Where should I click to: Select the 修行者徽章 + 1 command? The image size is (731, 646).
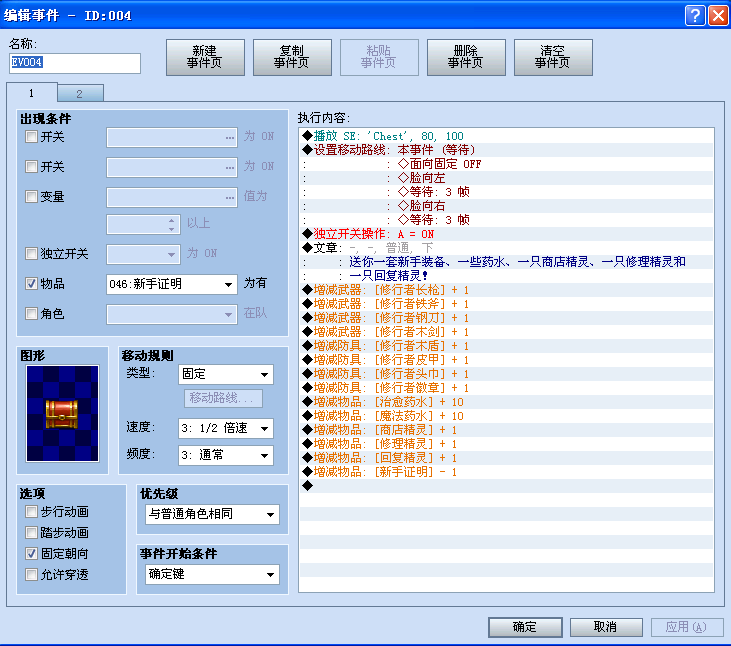[506, 388]
